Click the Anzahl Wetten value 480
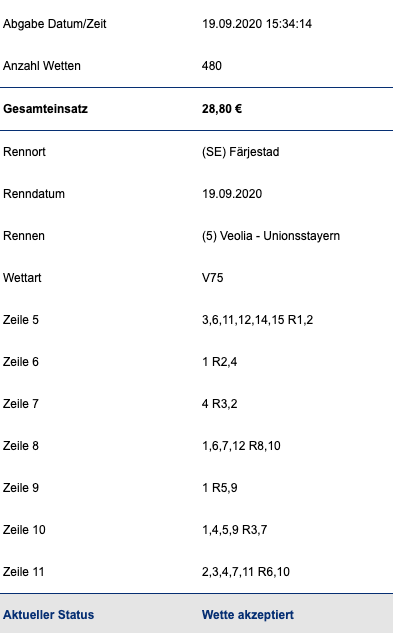 click(x=212, y=66)
